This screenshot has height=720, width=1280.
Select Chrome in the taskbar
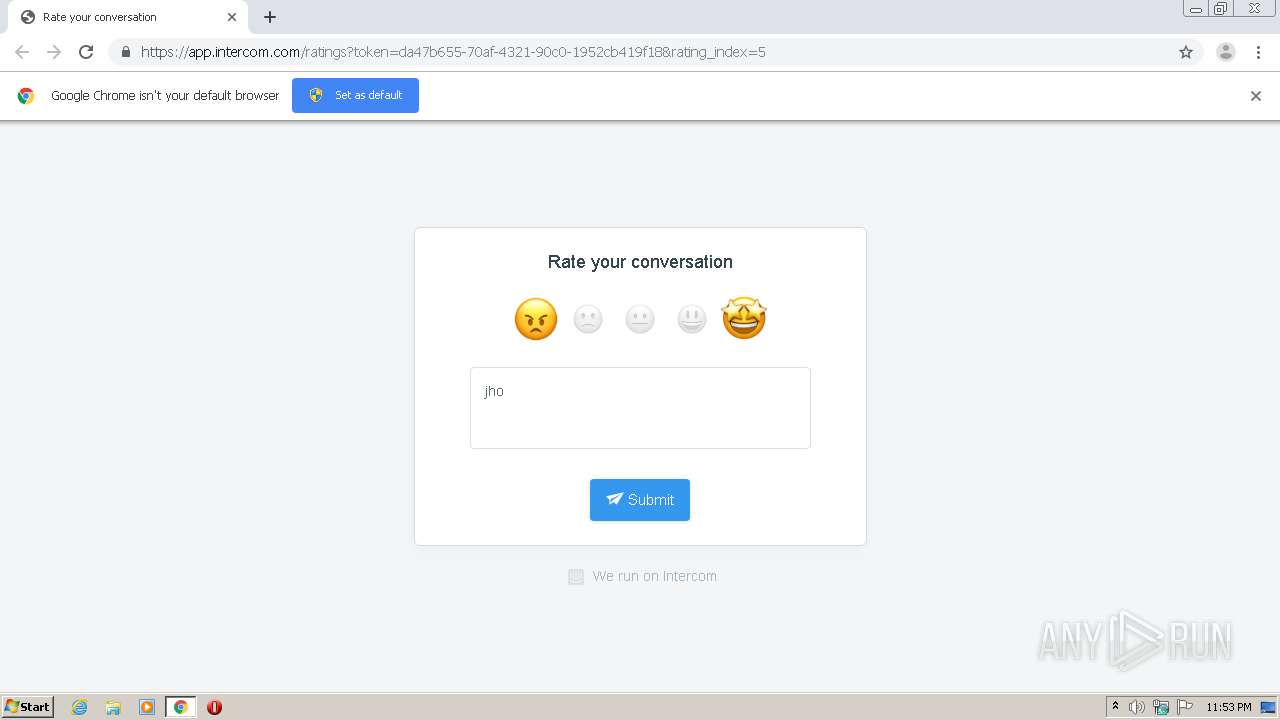(180, 707)
